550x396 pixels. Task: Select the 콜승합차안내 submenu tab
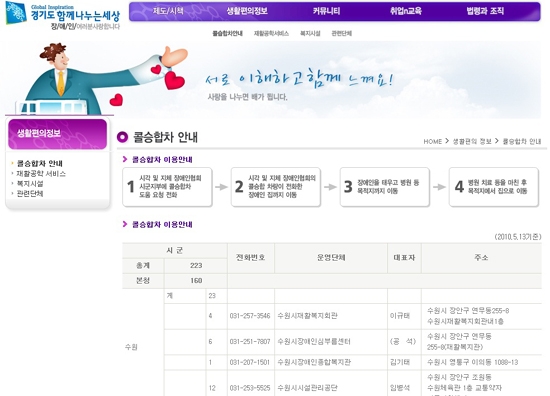coord(227,33)
